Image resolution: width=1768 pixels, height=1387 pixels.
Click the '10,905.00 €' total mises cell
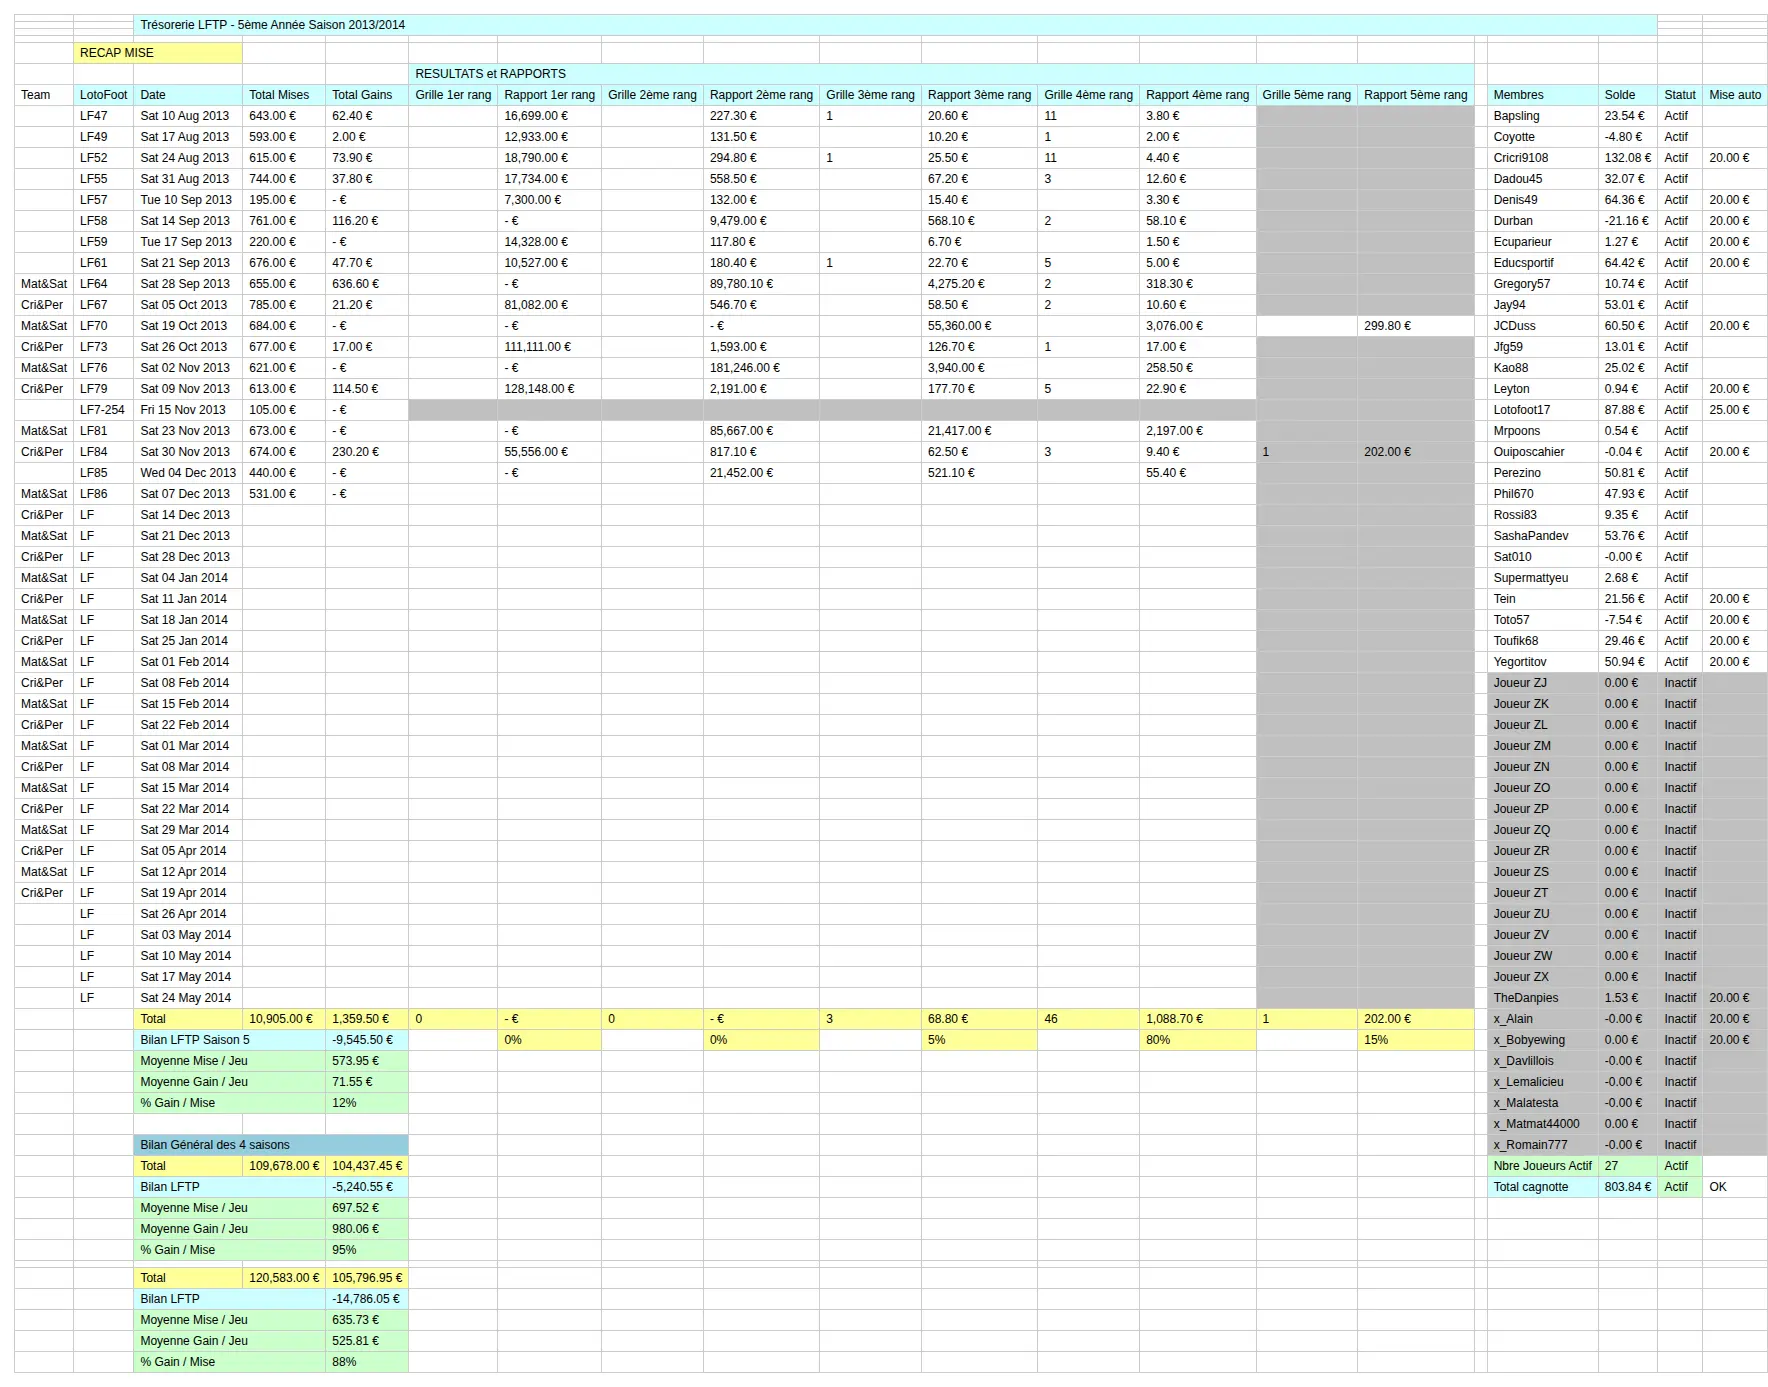point(284,1019)
